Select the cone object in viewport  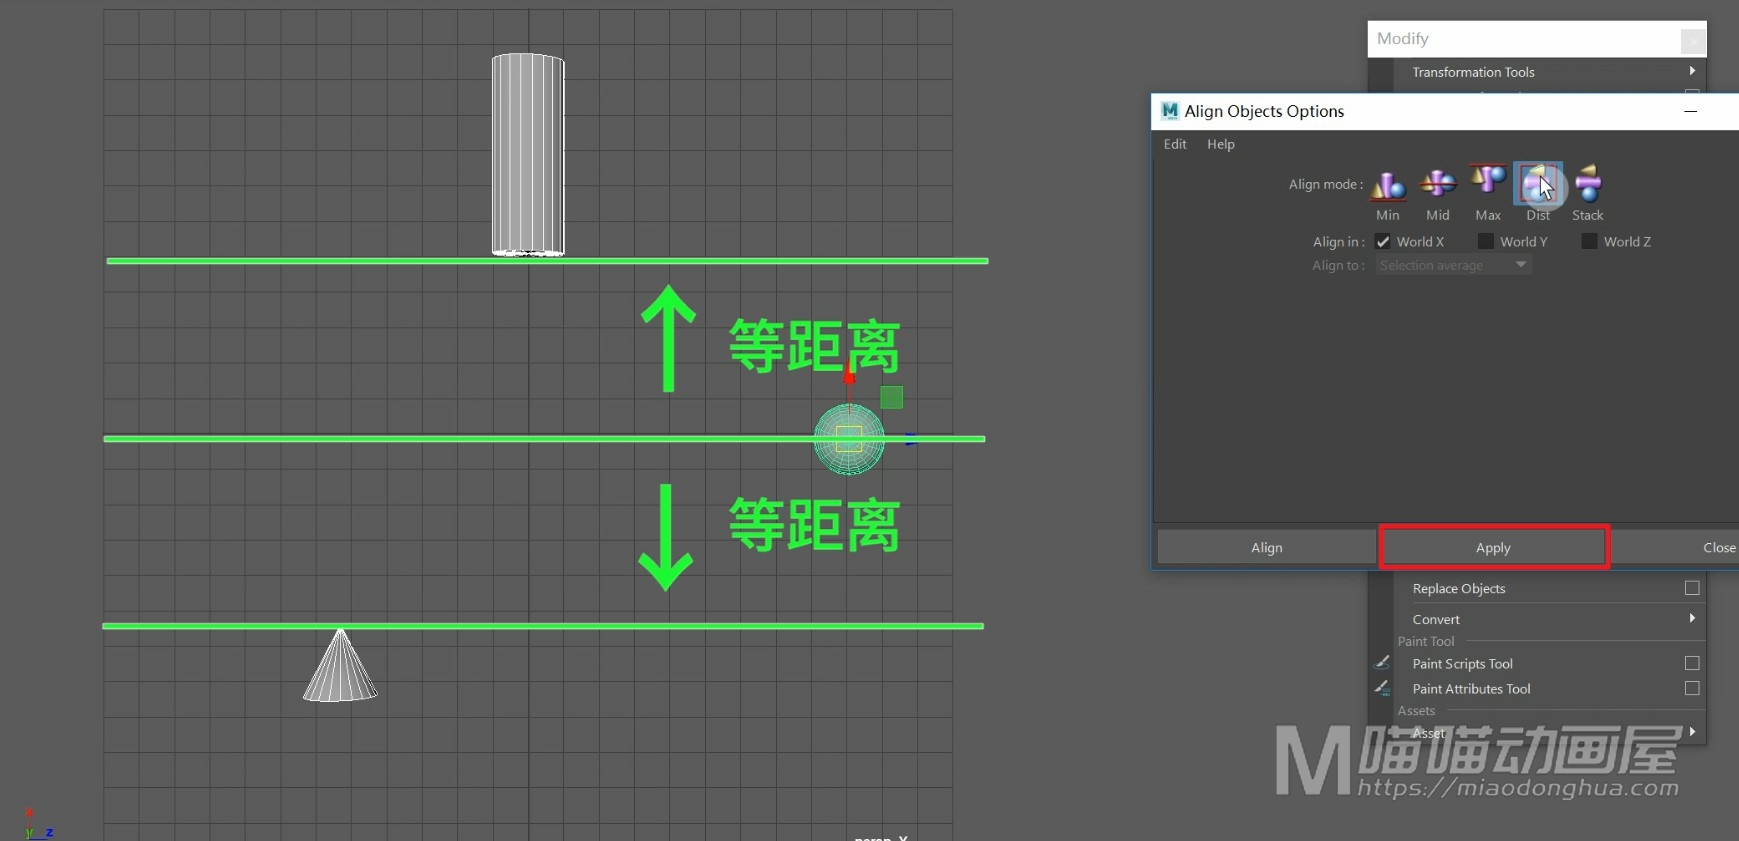coord(340,665)
